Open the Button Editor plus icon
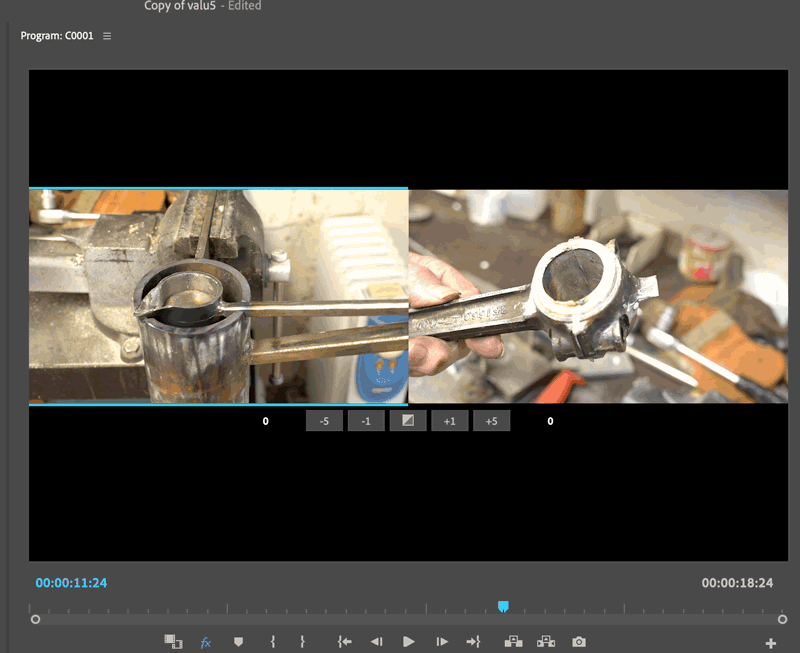 pos(770,643)
